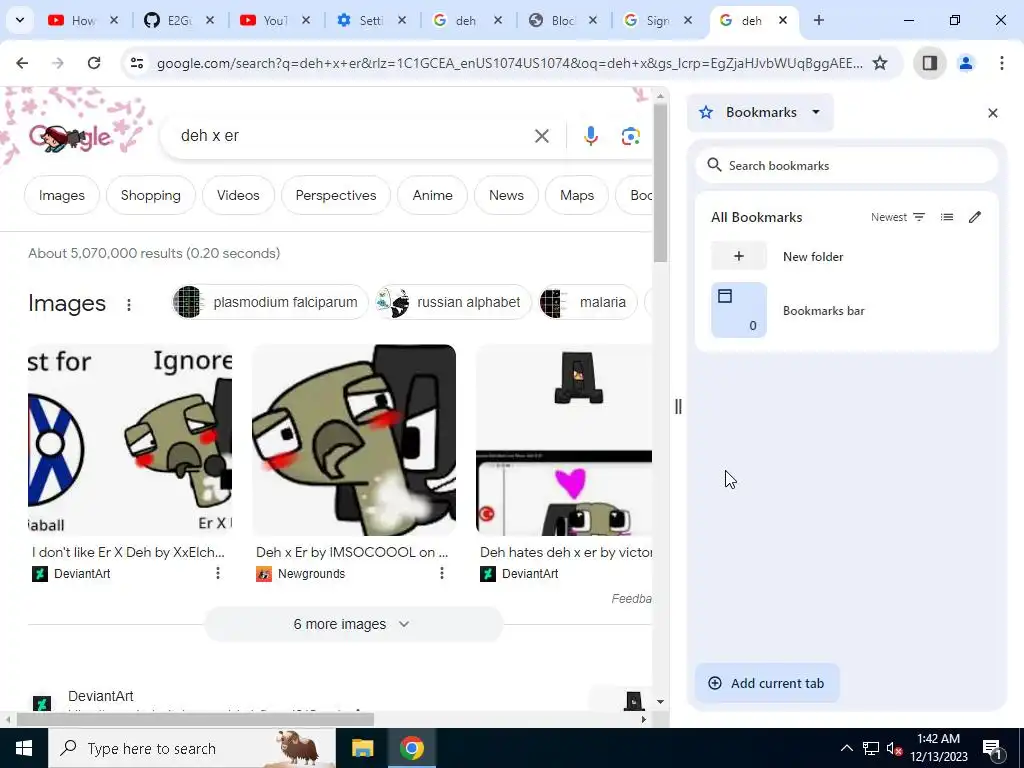Open the Newest sort dropdown

point(898,217)
